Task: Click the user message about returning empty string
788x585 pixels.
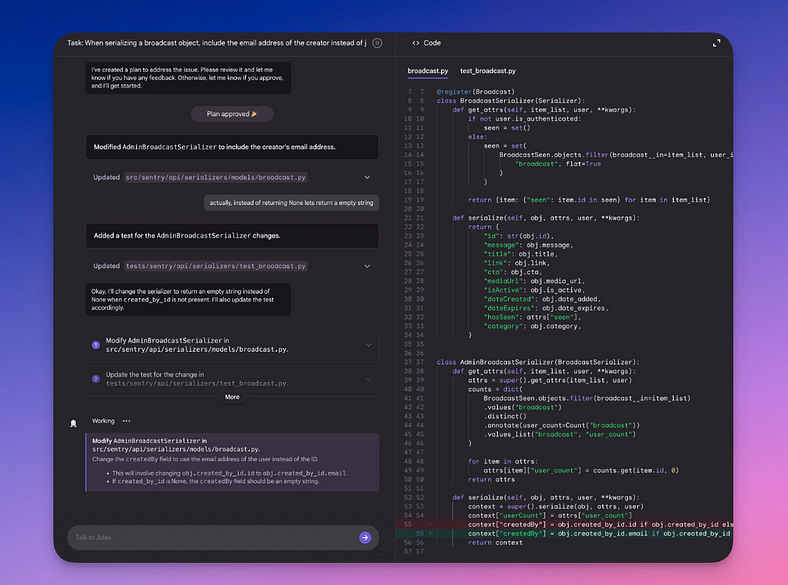Action: tap(291, 203)
